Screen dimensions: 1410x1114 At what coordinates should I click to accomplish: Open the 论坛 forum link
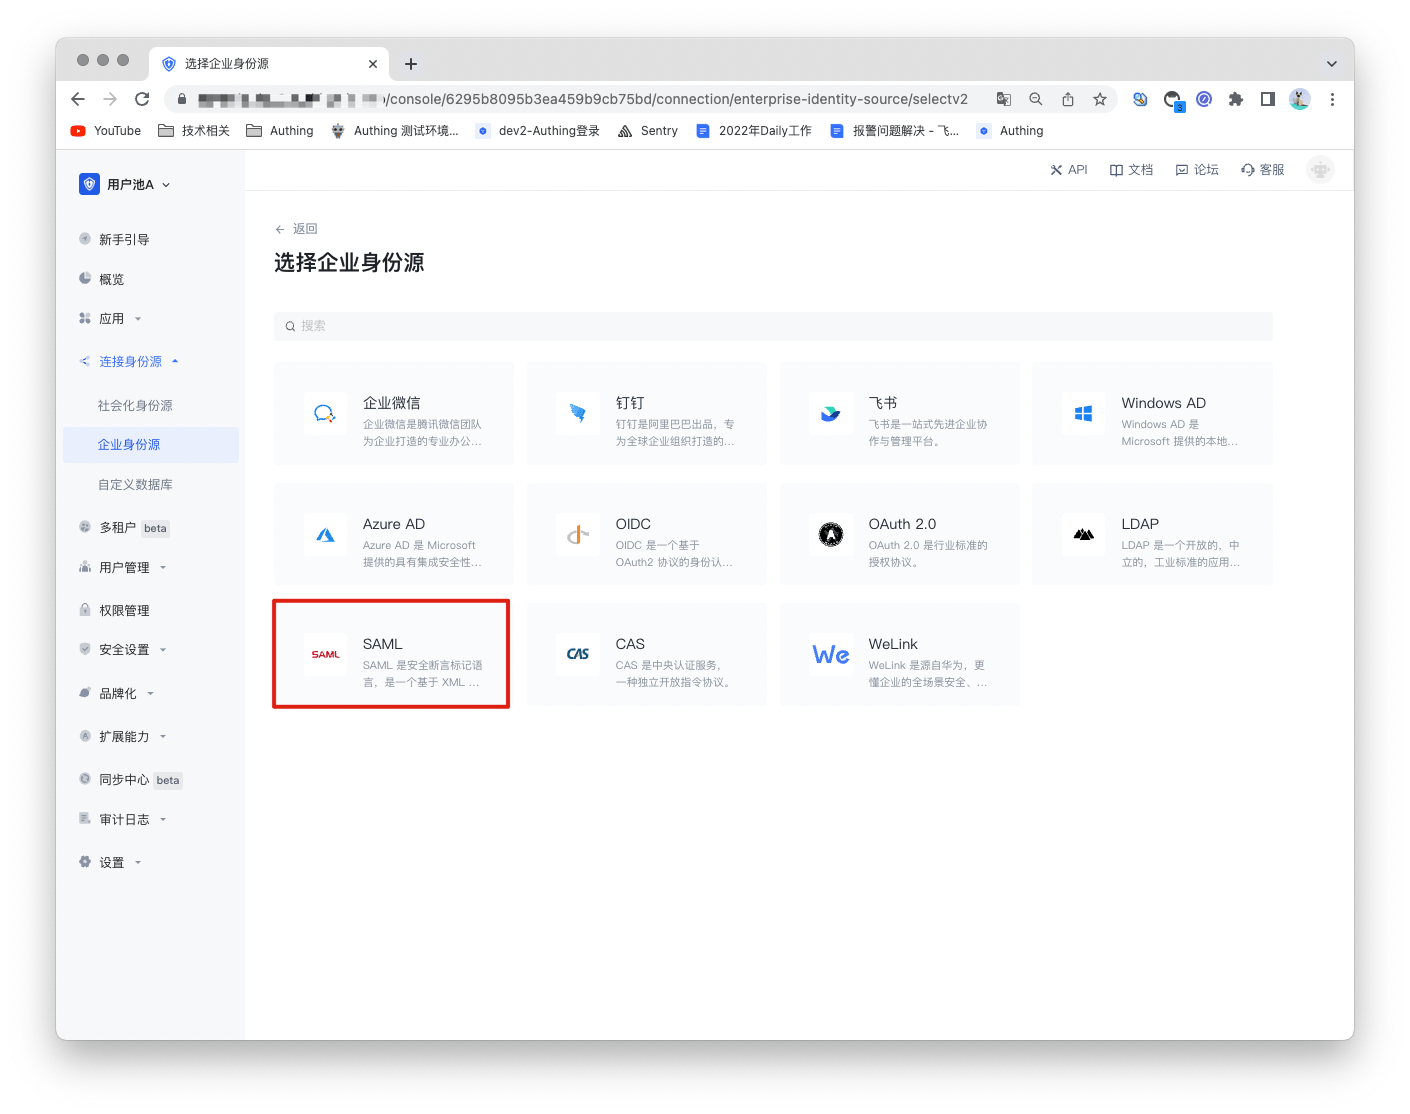[1196, 169]
